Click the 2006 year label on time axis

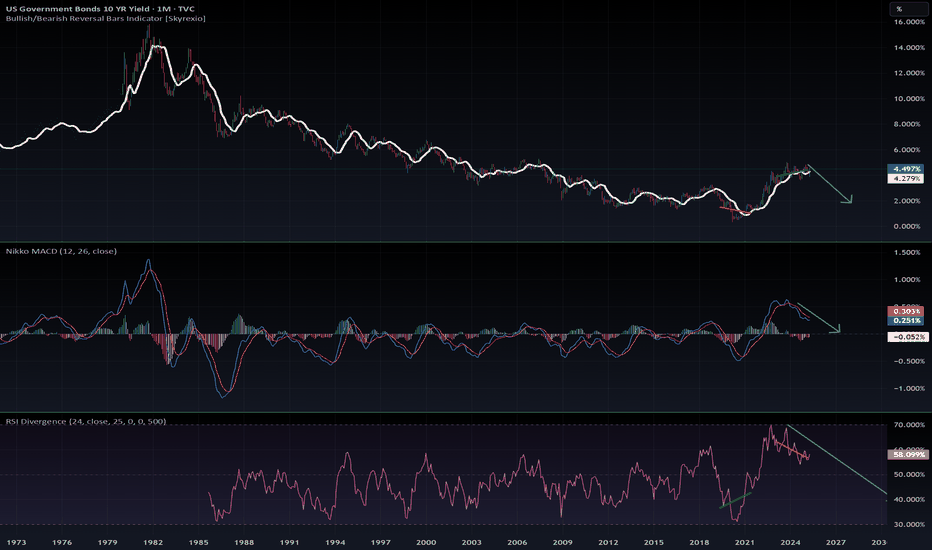[517, 542]
